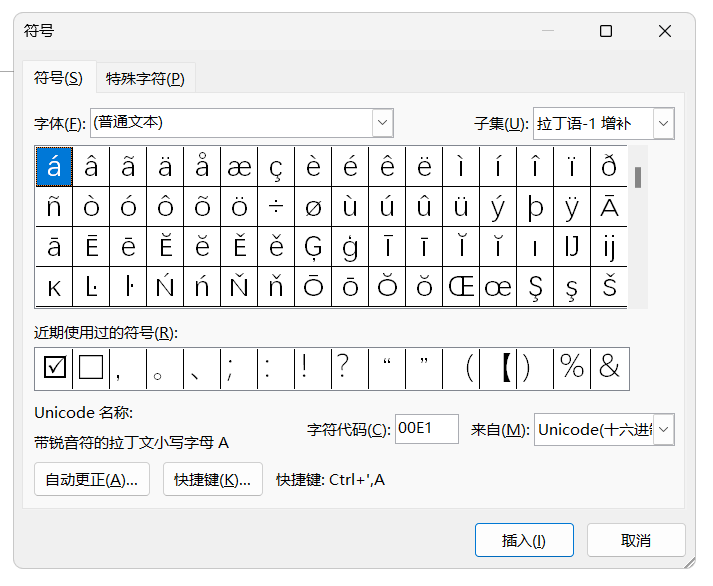The image size is (713, 586).
Task: Select the Ā macron capital A
Action: tap(609, 207)
